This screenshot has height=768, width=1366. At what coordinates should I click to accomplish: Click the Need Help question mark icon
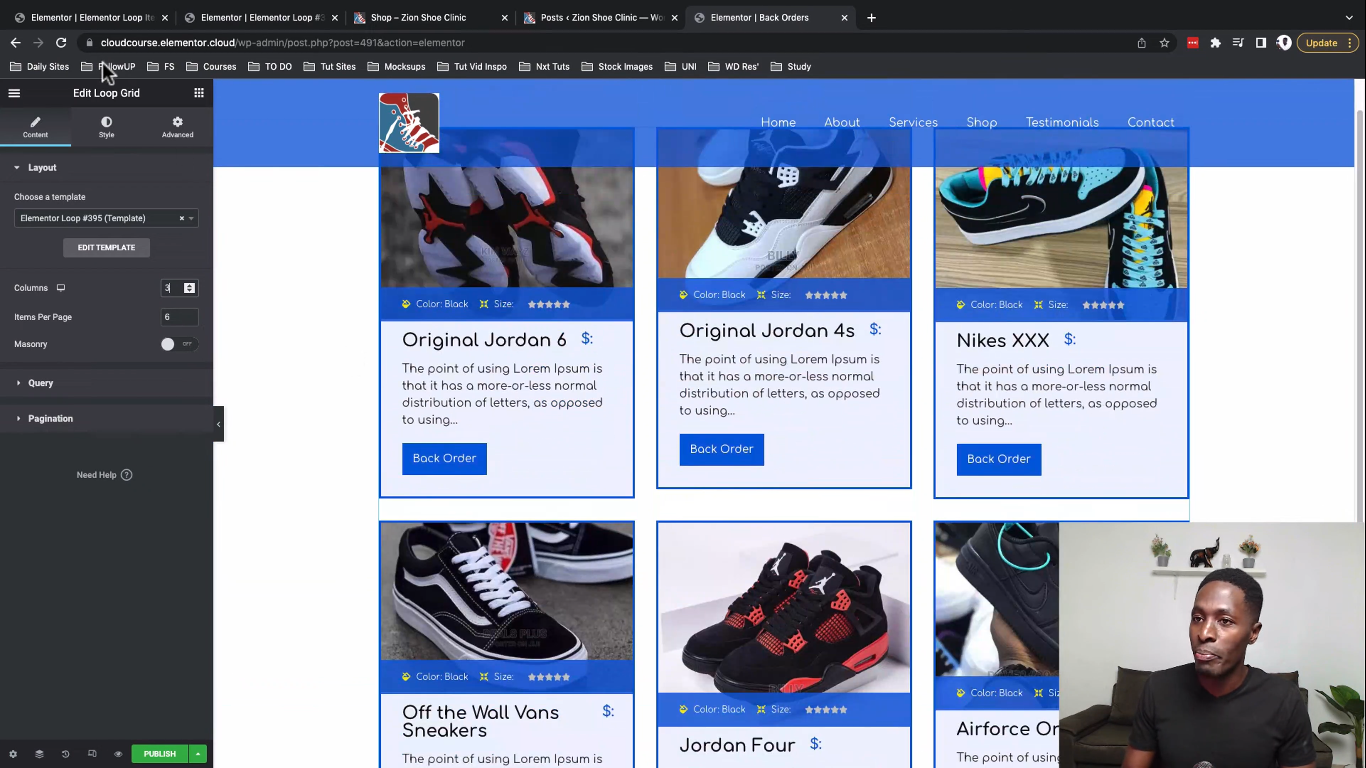pos(127,475)
